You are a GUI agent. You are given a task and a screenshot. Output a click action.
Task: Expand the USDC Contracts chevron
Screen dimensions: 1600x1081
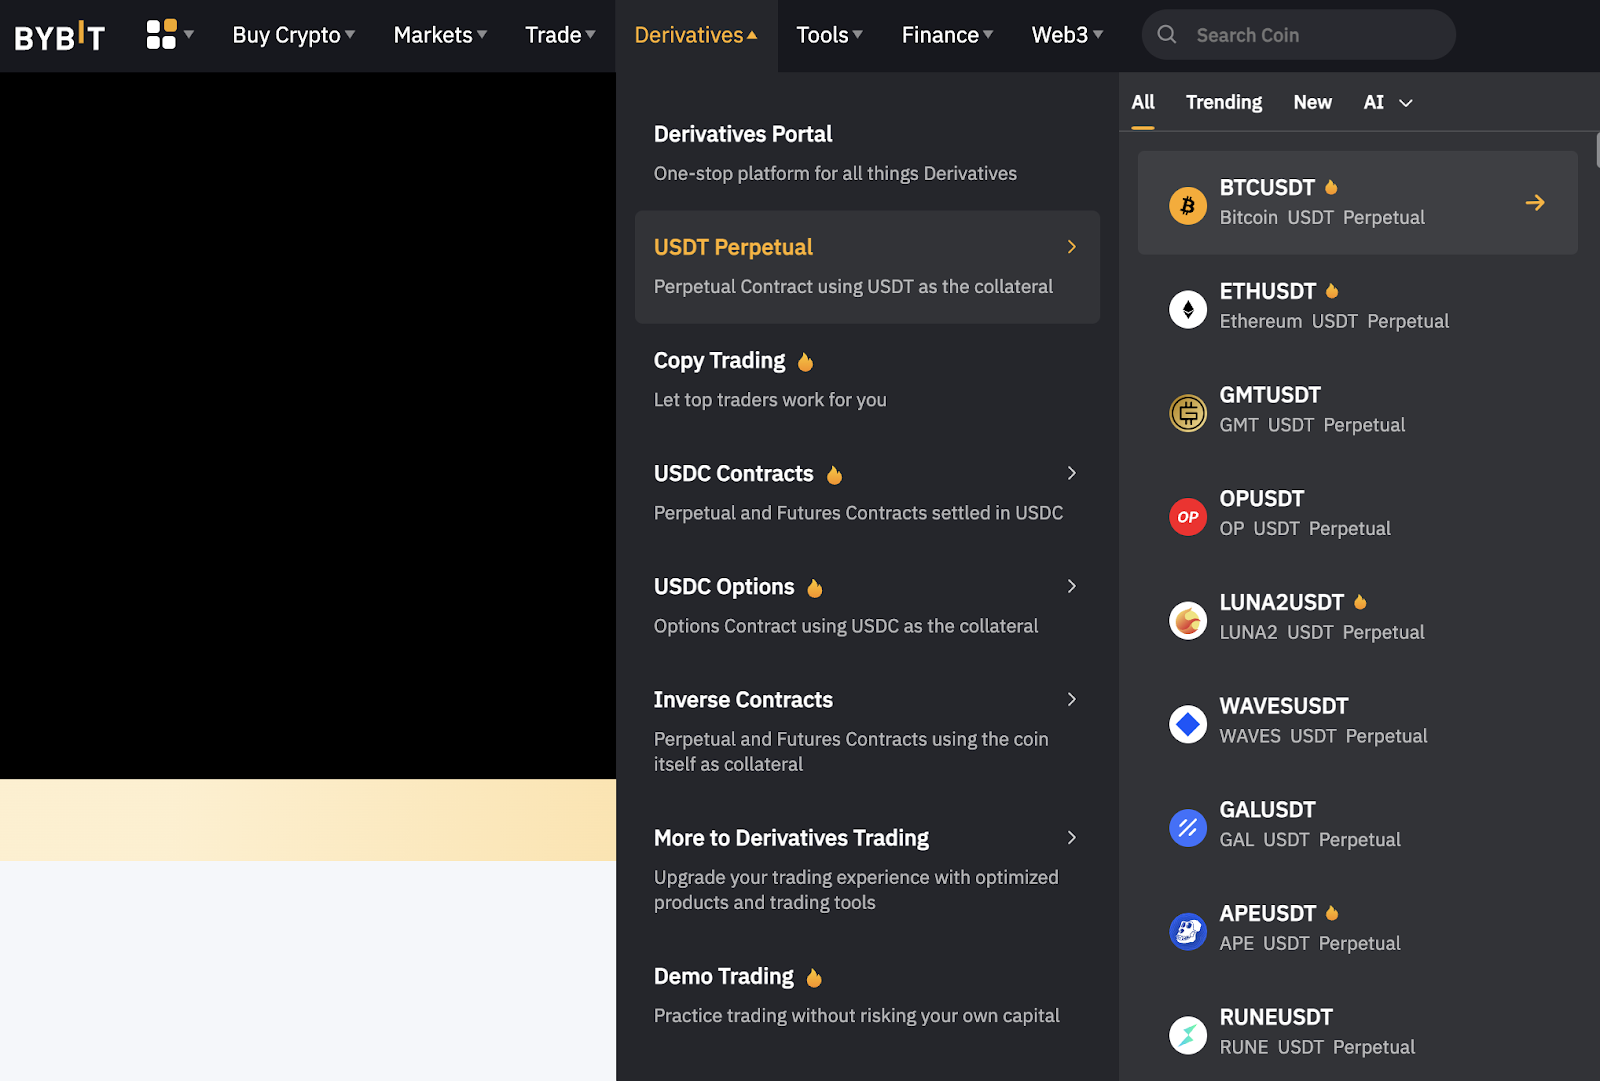point(1072,473)
